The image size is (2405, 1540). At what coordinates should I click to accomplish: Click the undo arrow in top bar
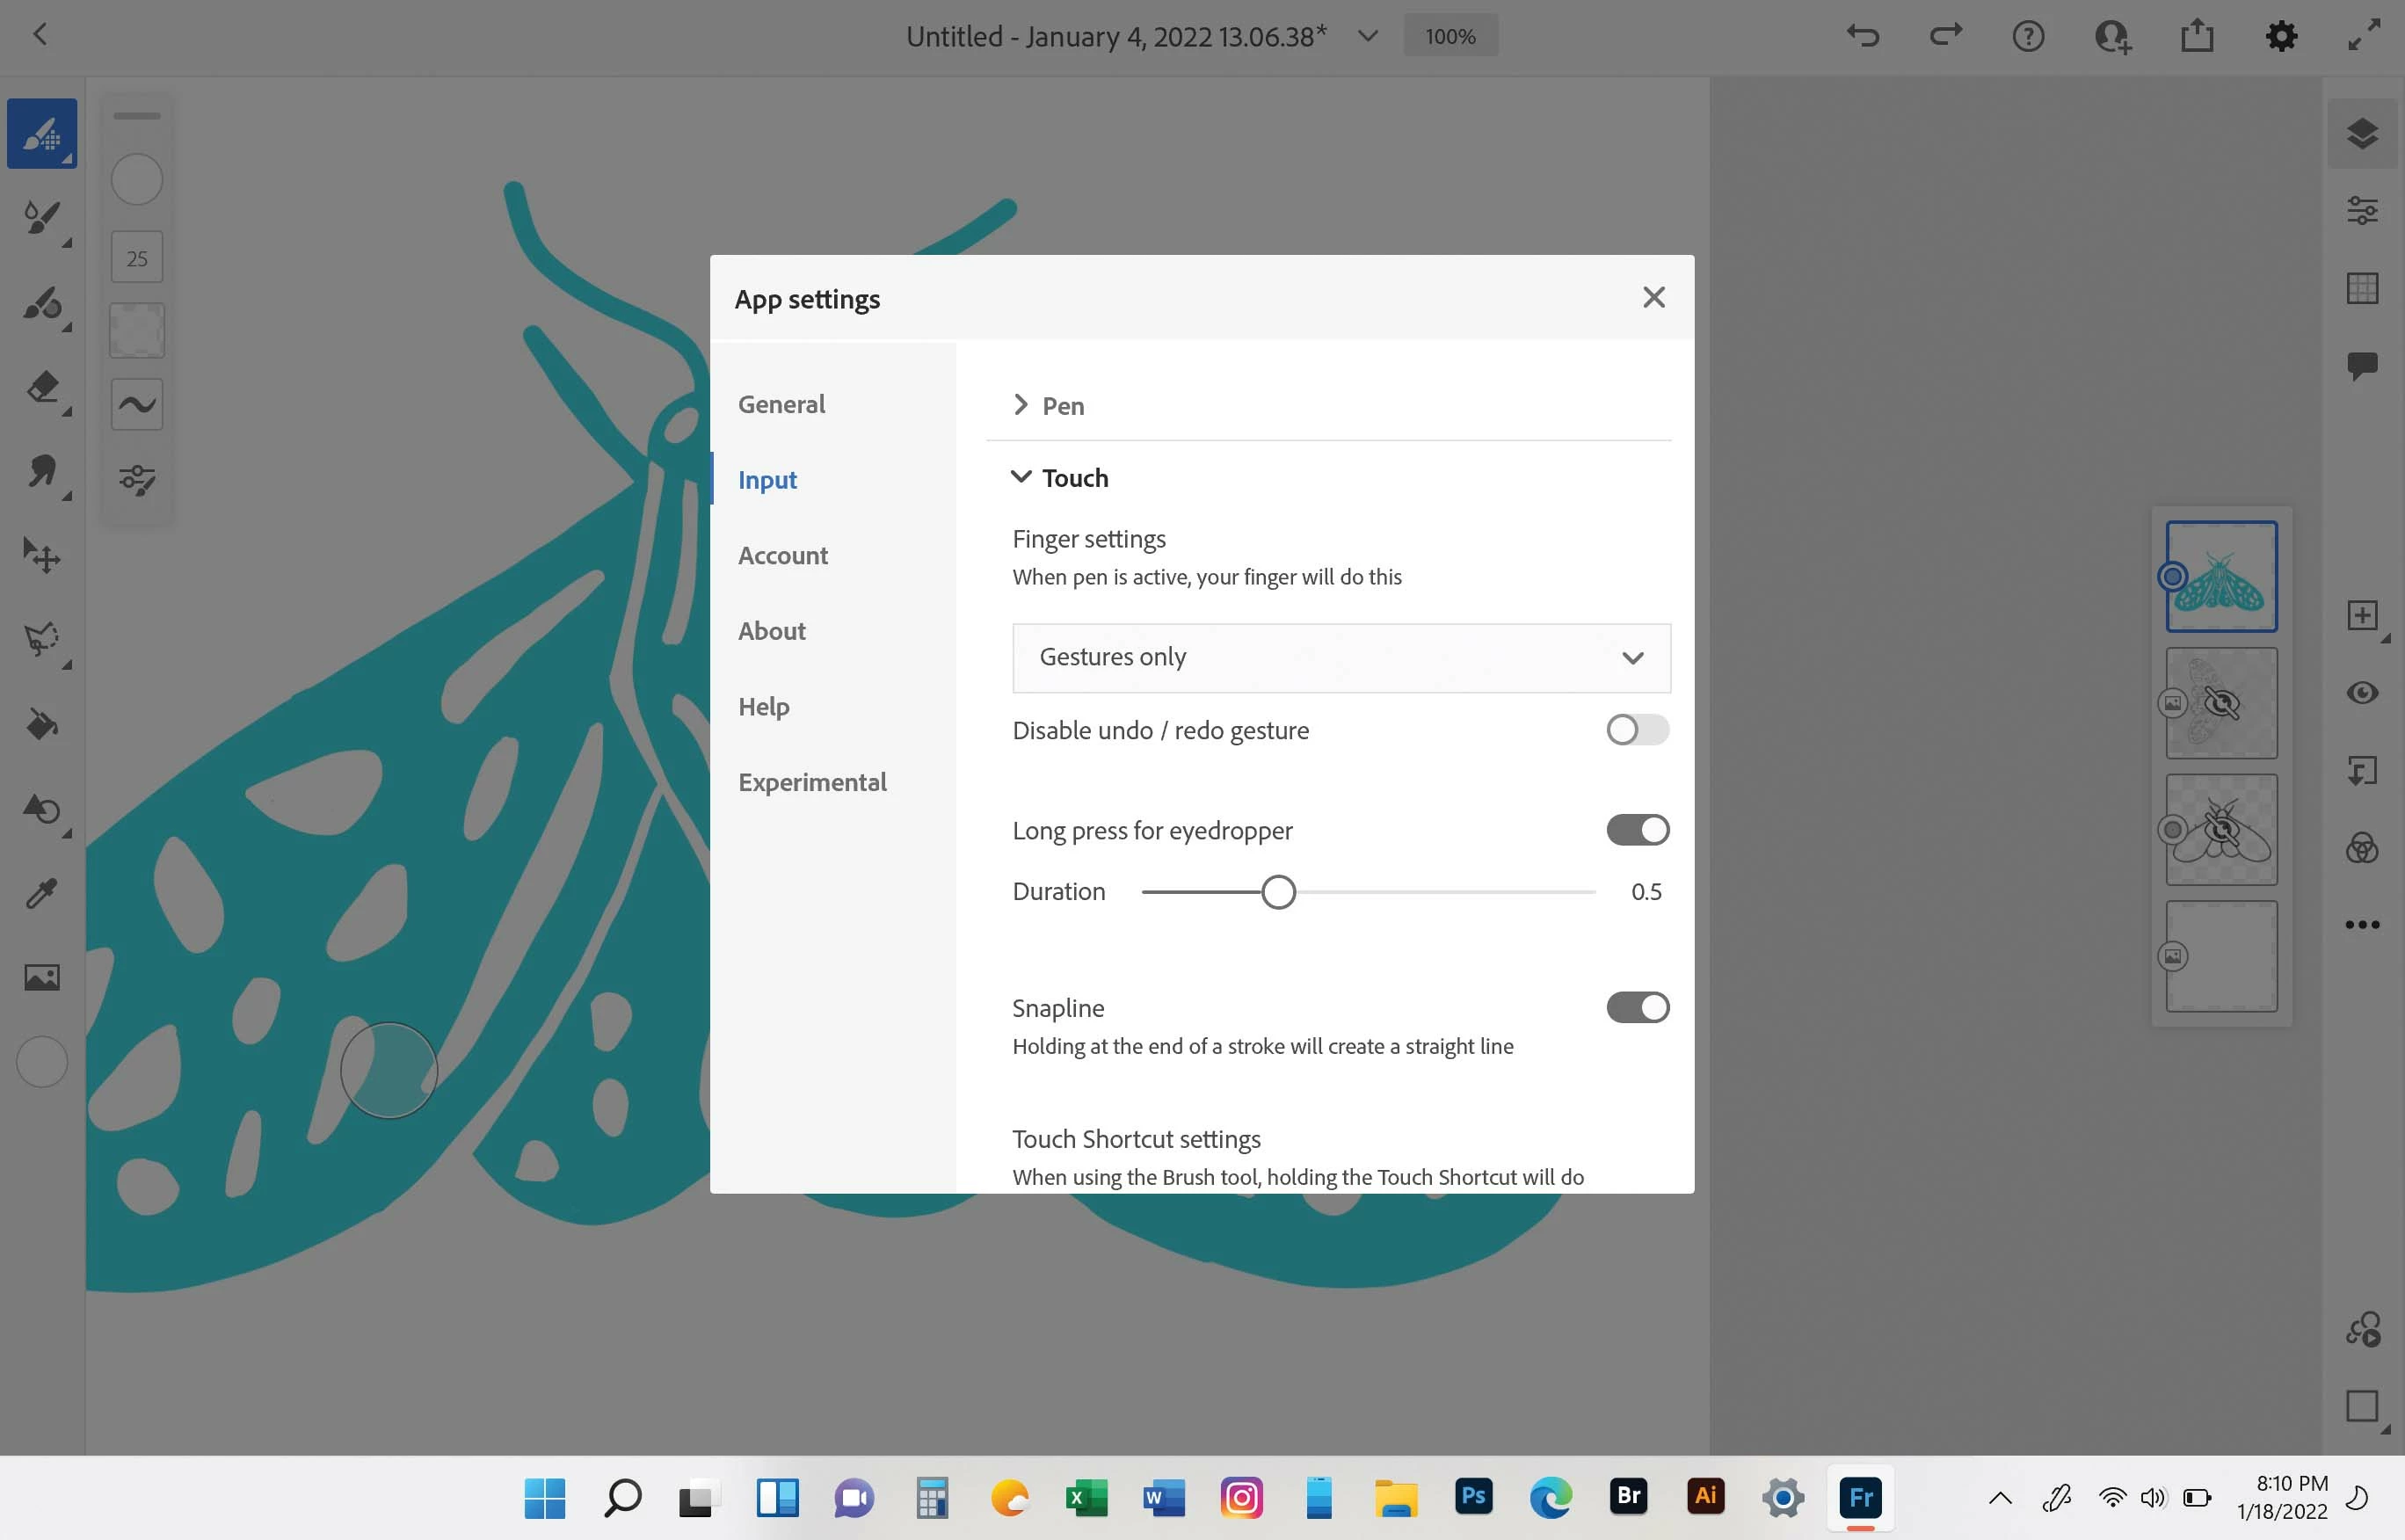[1862, 36]
